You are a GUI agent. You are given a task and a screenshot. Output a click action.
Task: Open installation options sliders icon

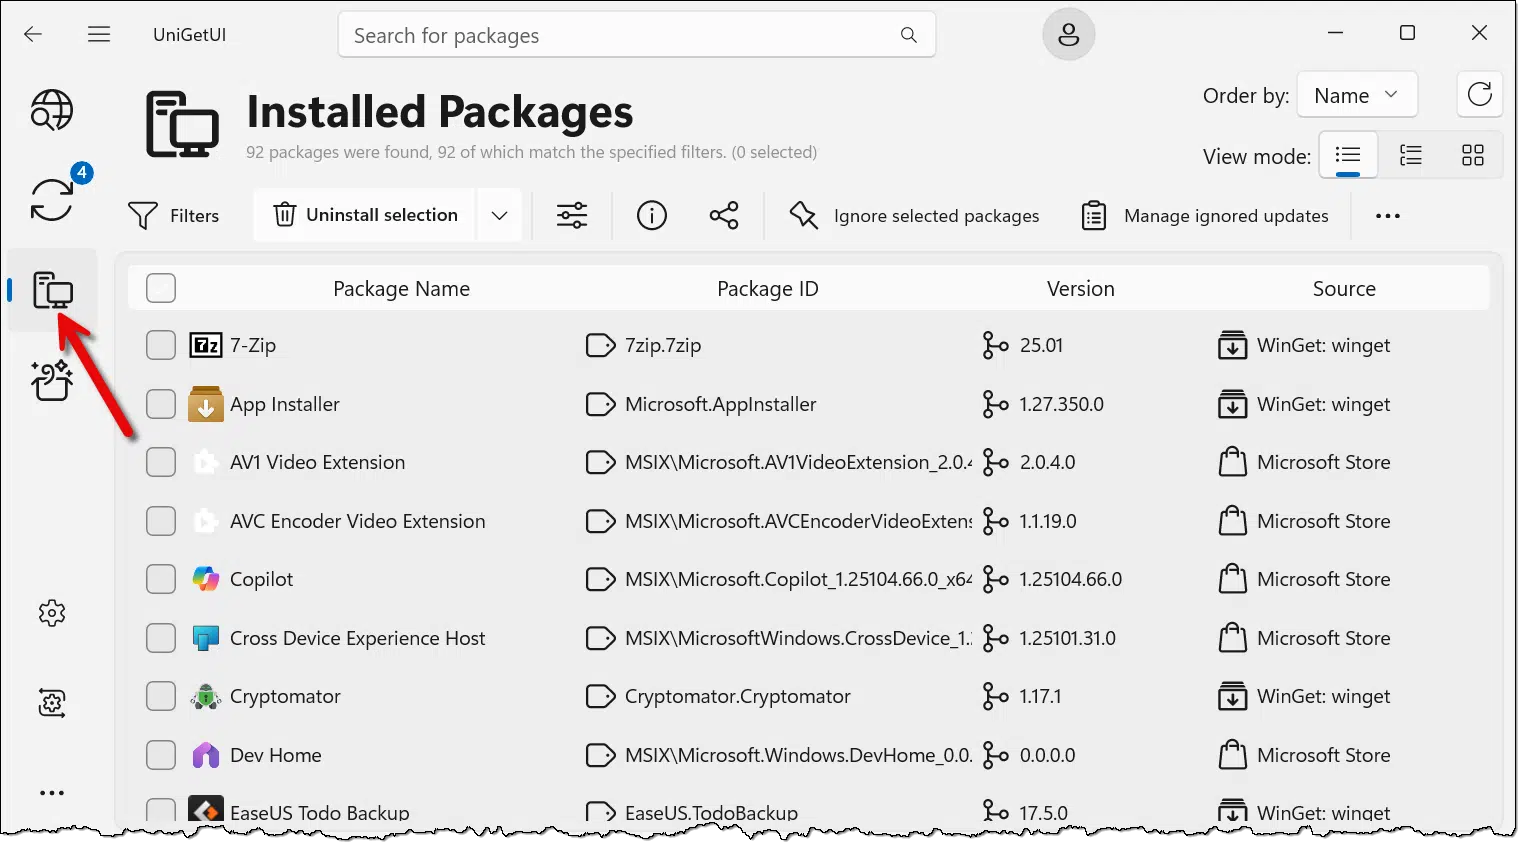pyautogui.click(x=572, y=215)
